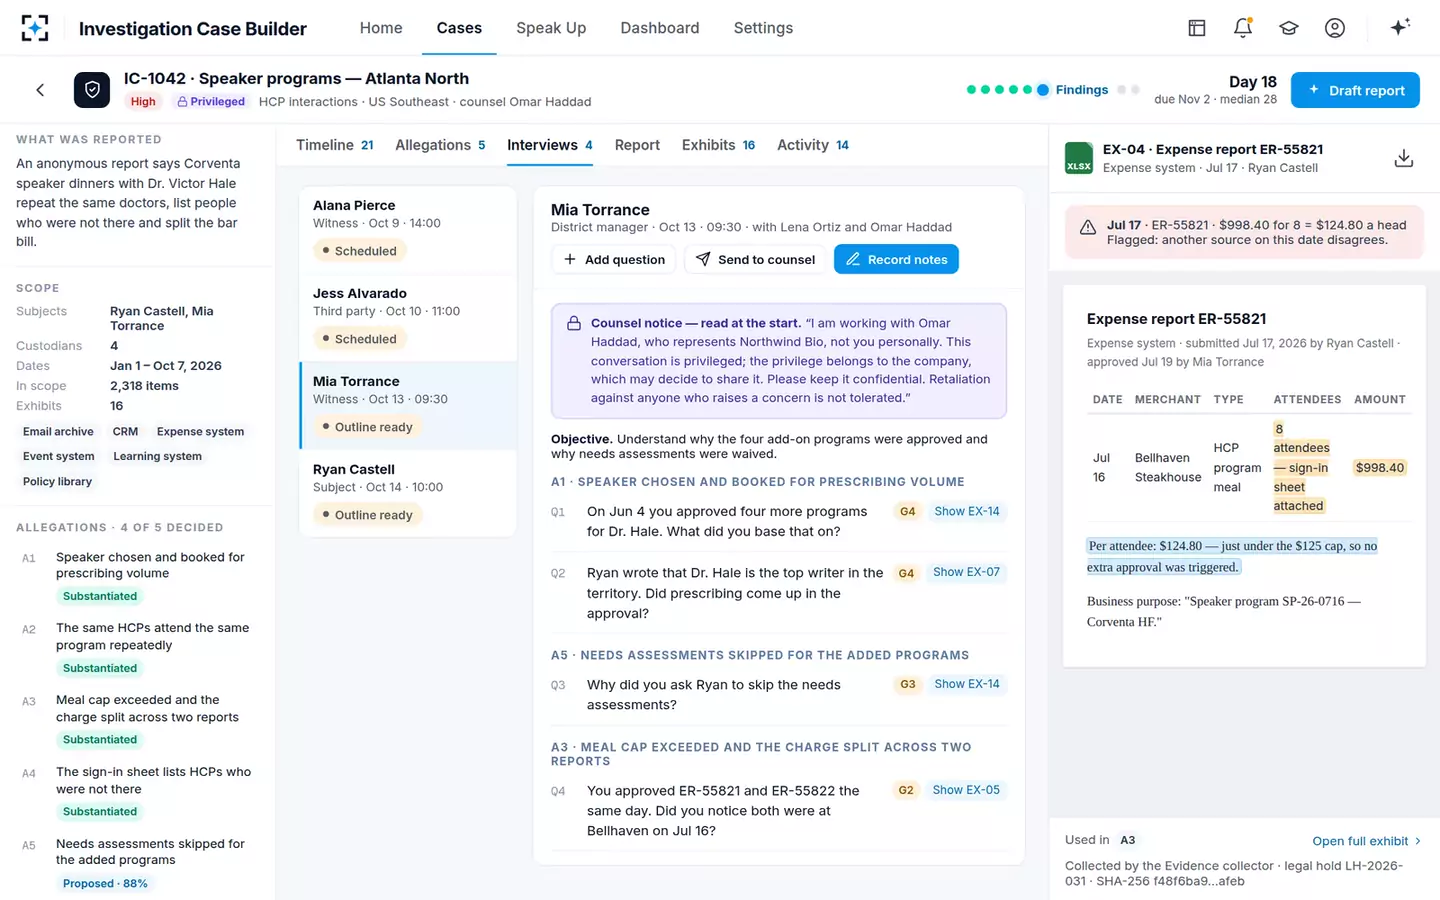Click the G4 tag on question Q1

pos(907,511)
